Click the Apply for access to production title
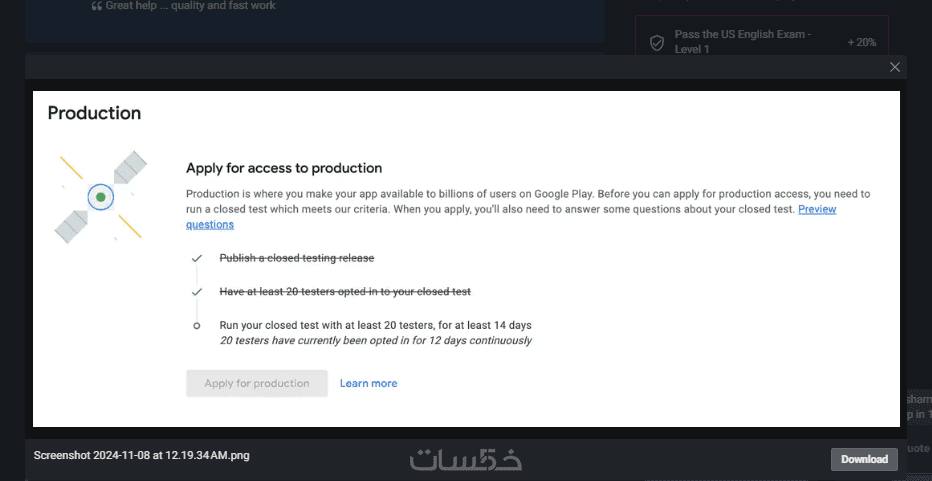 tap(284, 168)
